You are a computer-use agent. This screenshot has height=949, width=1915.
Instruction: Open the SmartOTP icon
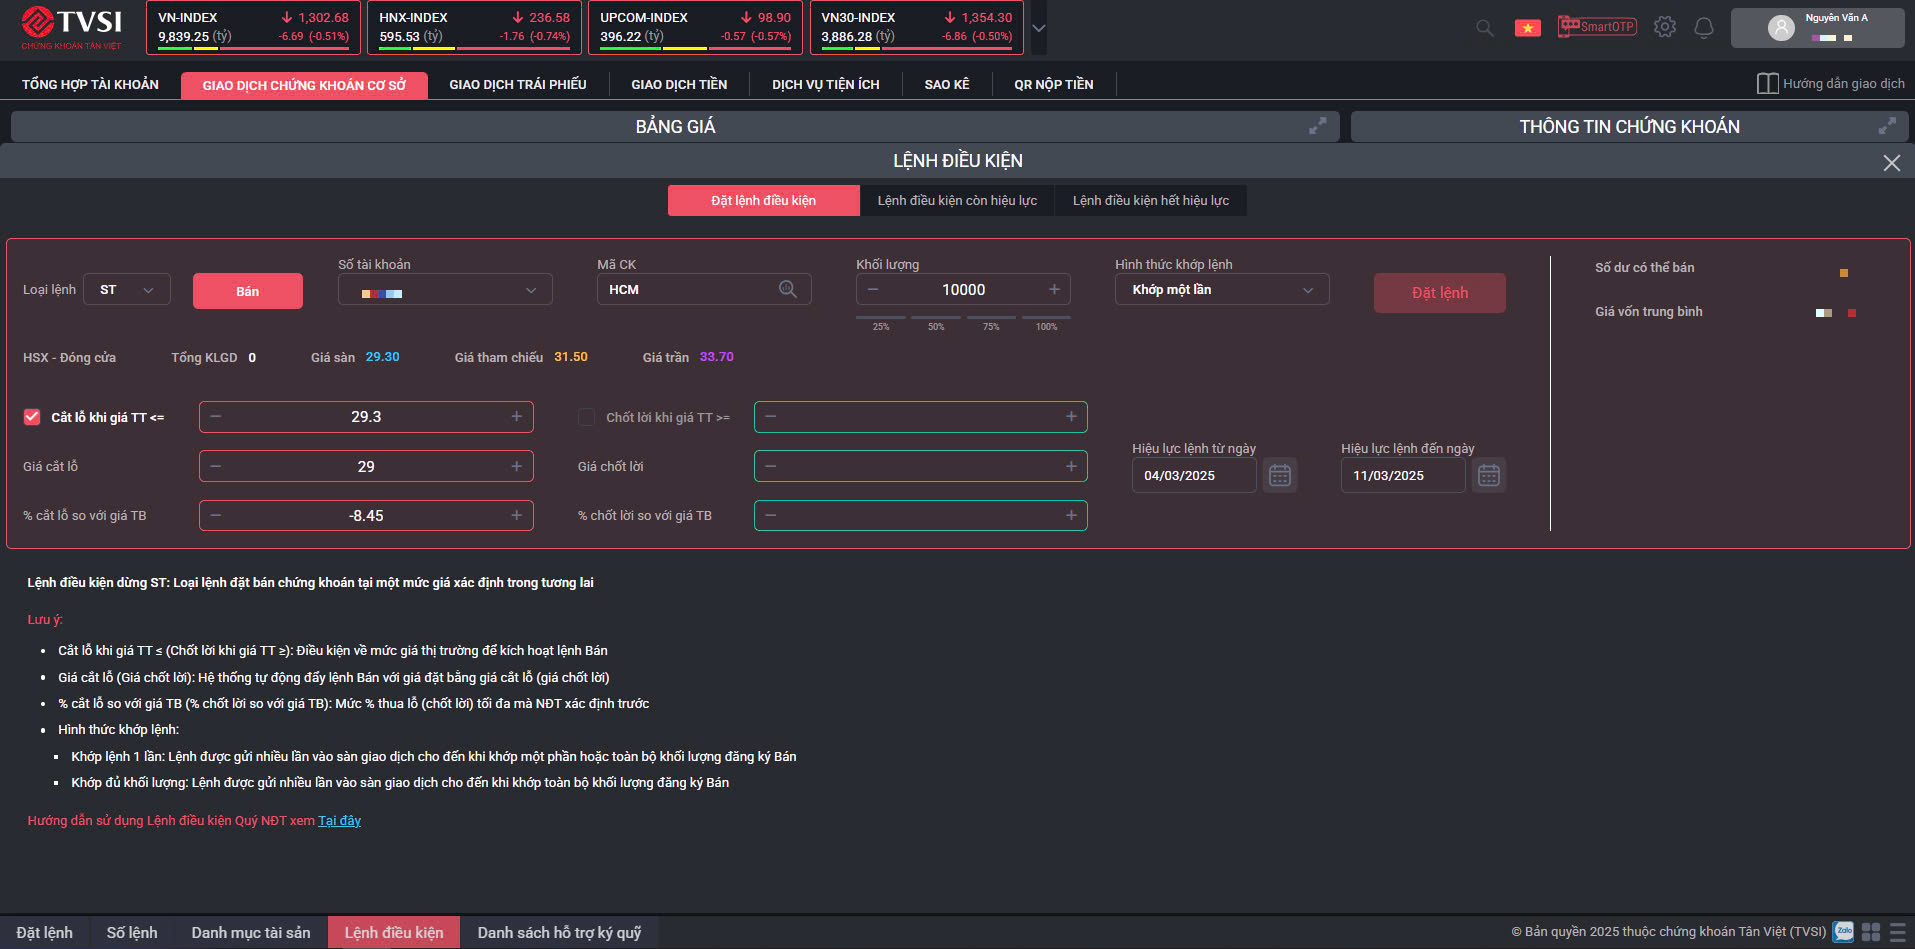coord(1597,27)
